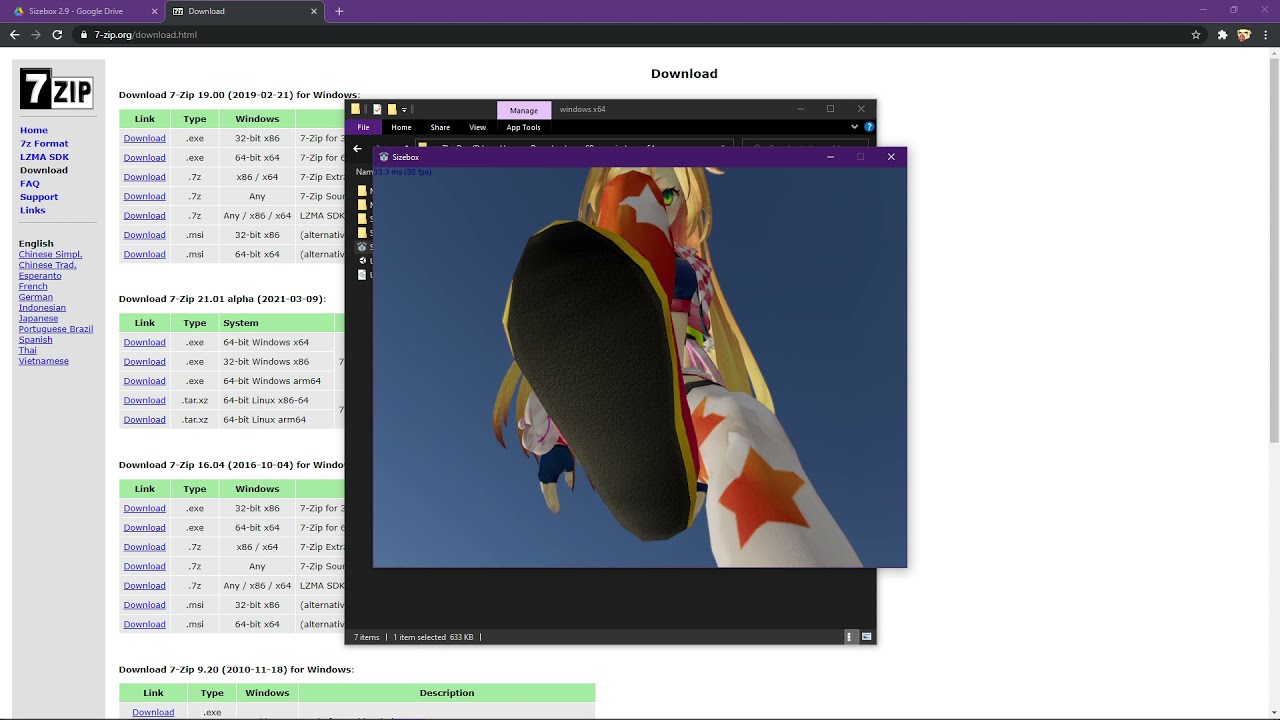Click '7 items' in Explorer status bar
The height and width of the screenshot is (720, 1280).
[x=366, y=637]
